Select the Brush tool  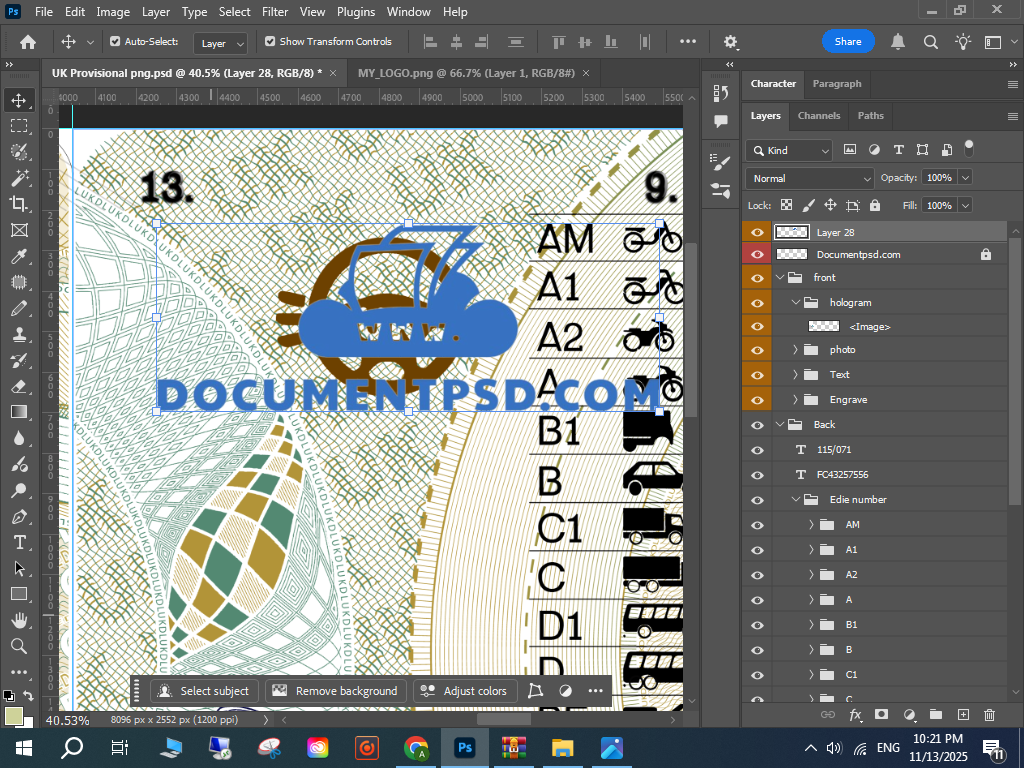[19, 308]
